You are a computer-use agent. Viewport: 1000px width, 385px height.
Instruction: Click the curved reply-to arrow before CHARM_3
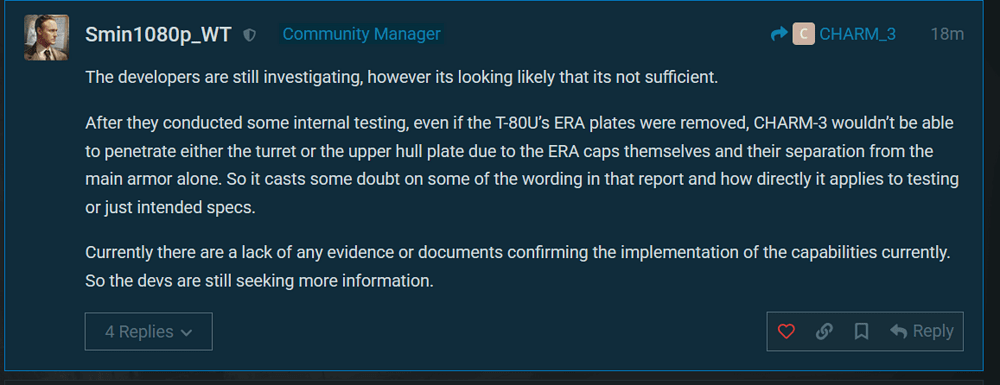point(779,34)
